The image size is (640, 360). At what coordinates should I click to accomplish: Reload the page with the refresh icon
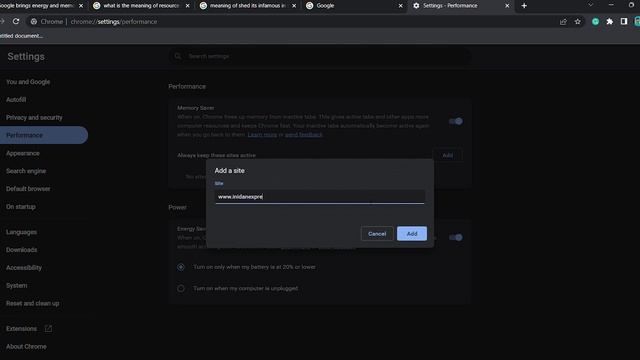pos(16,21)
